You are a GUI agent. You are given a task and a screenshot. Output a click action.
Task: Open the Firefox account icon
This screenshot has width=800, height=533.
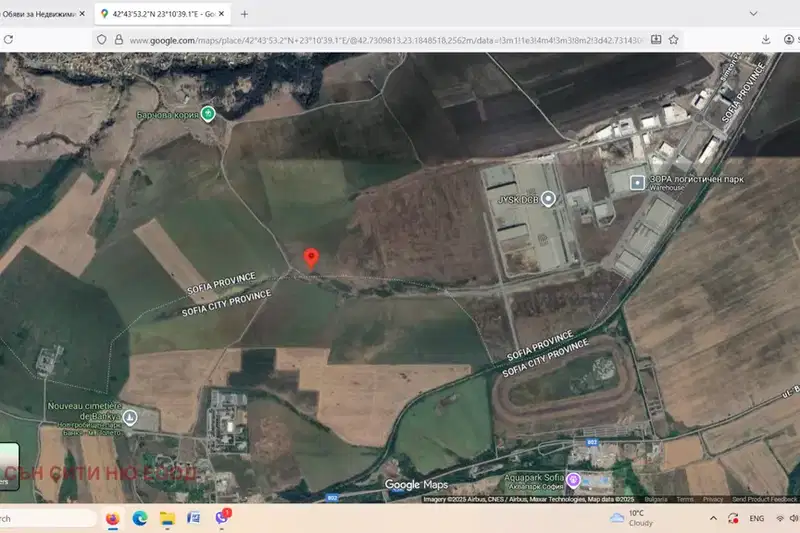click(789, 39)
